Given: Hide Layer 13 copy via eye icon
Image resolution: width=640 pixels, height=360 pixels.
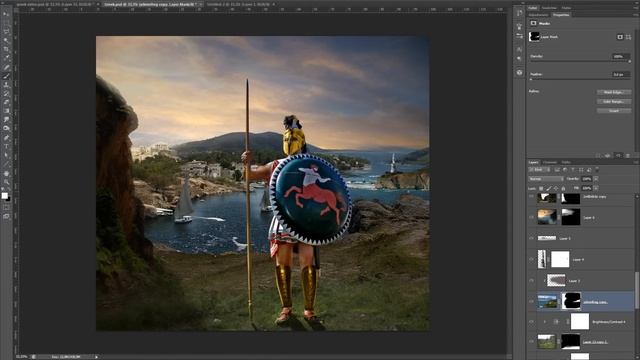Looking at the screenshot, I should 531,341.
